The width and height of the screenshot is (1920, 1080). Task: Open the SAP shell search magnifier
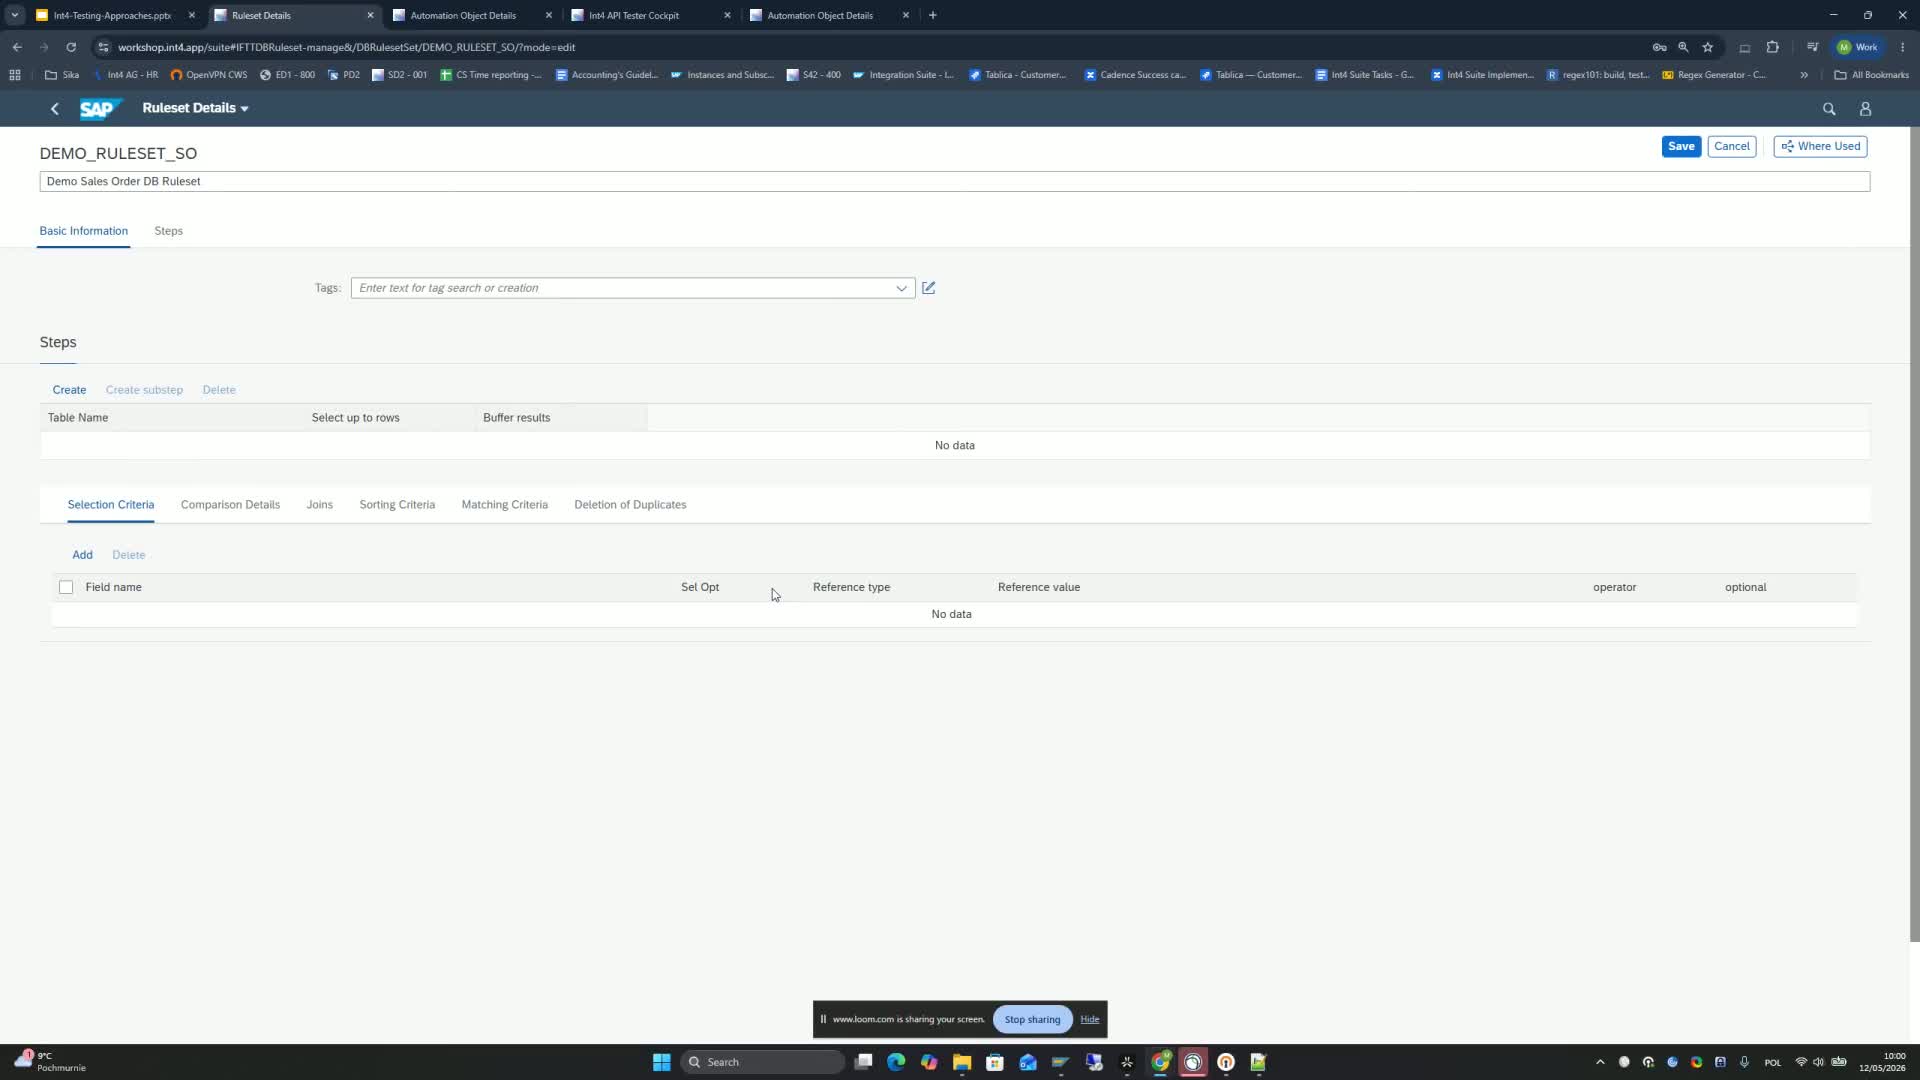pyautogui.click(x=1829, y=109)
